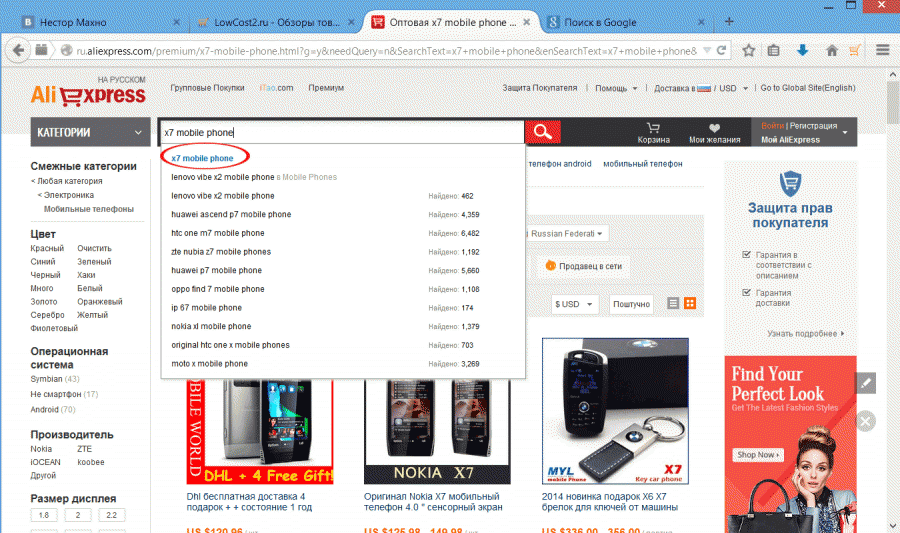Switch to grid view icon
The width and height of the screenshot is (900, 533).
690,304
